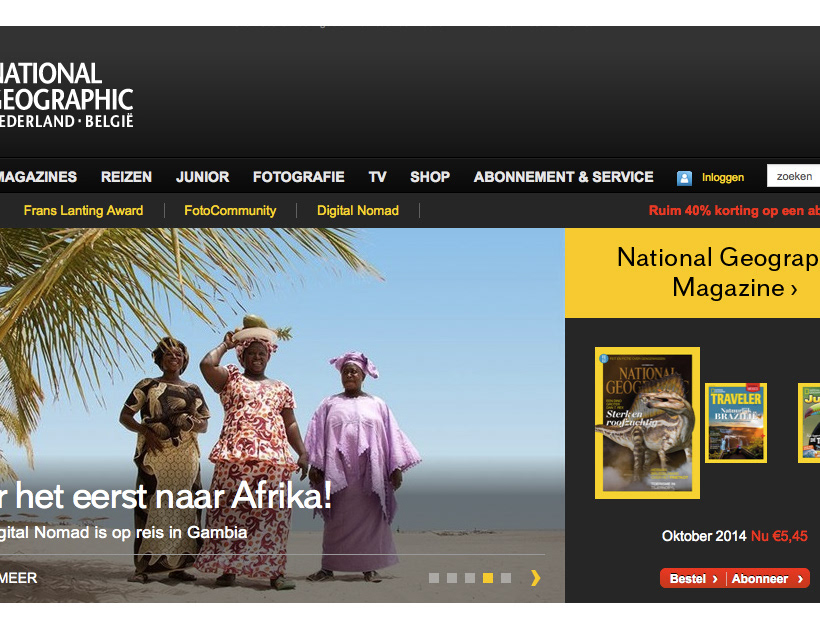Select the Traveler magazine cover thumbnail
Screen dimensions: 820x642
(x=736, y=423)
